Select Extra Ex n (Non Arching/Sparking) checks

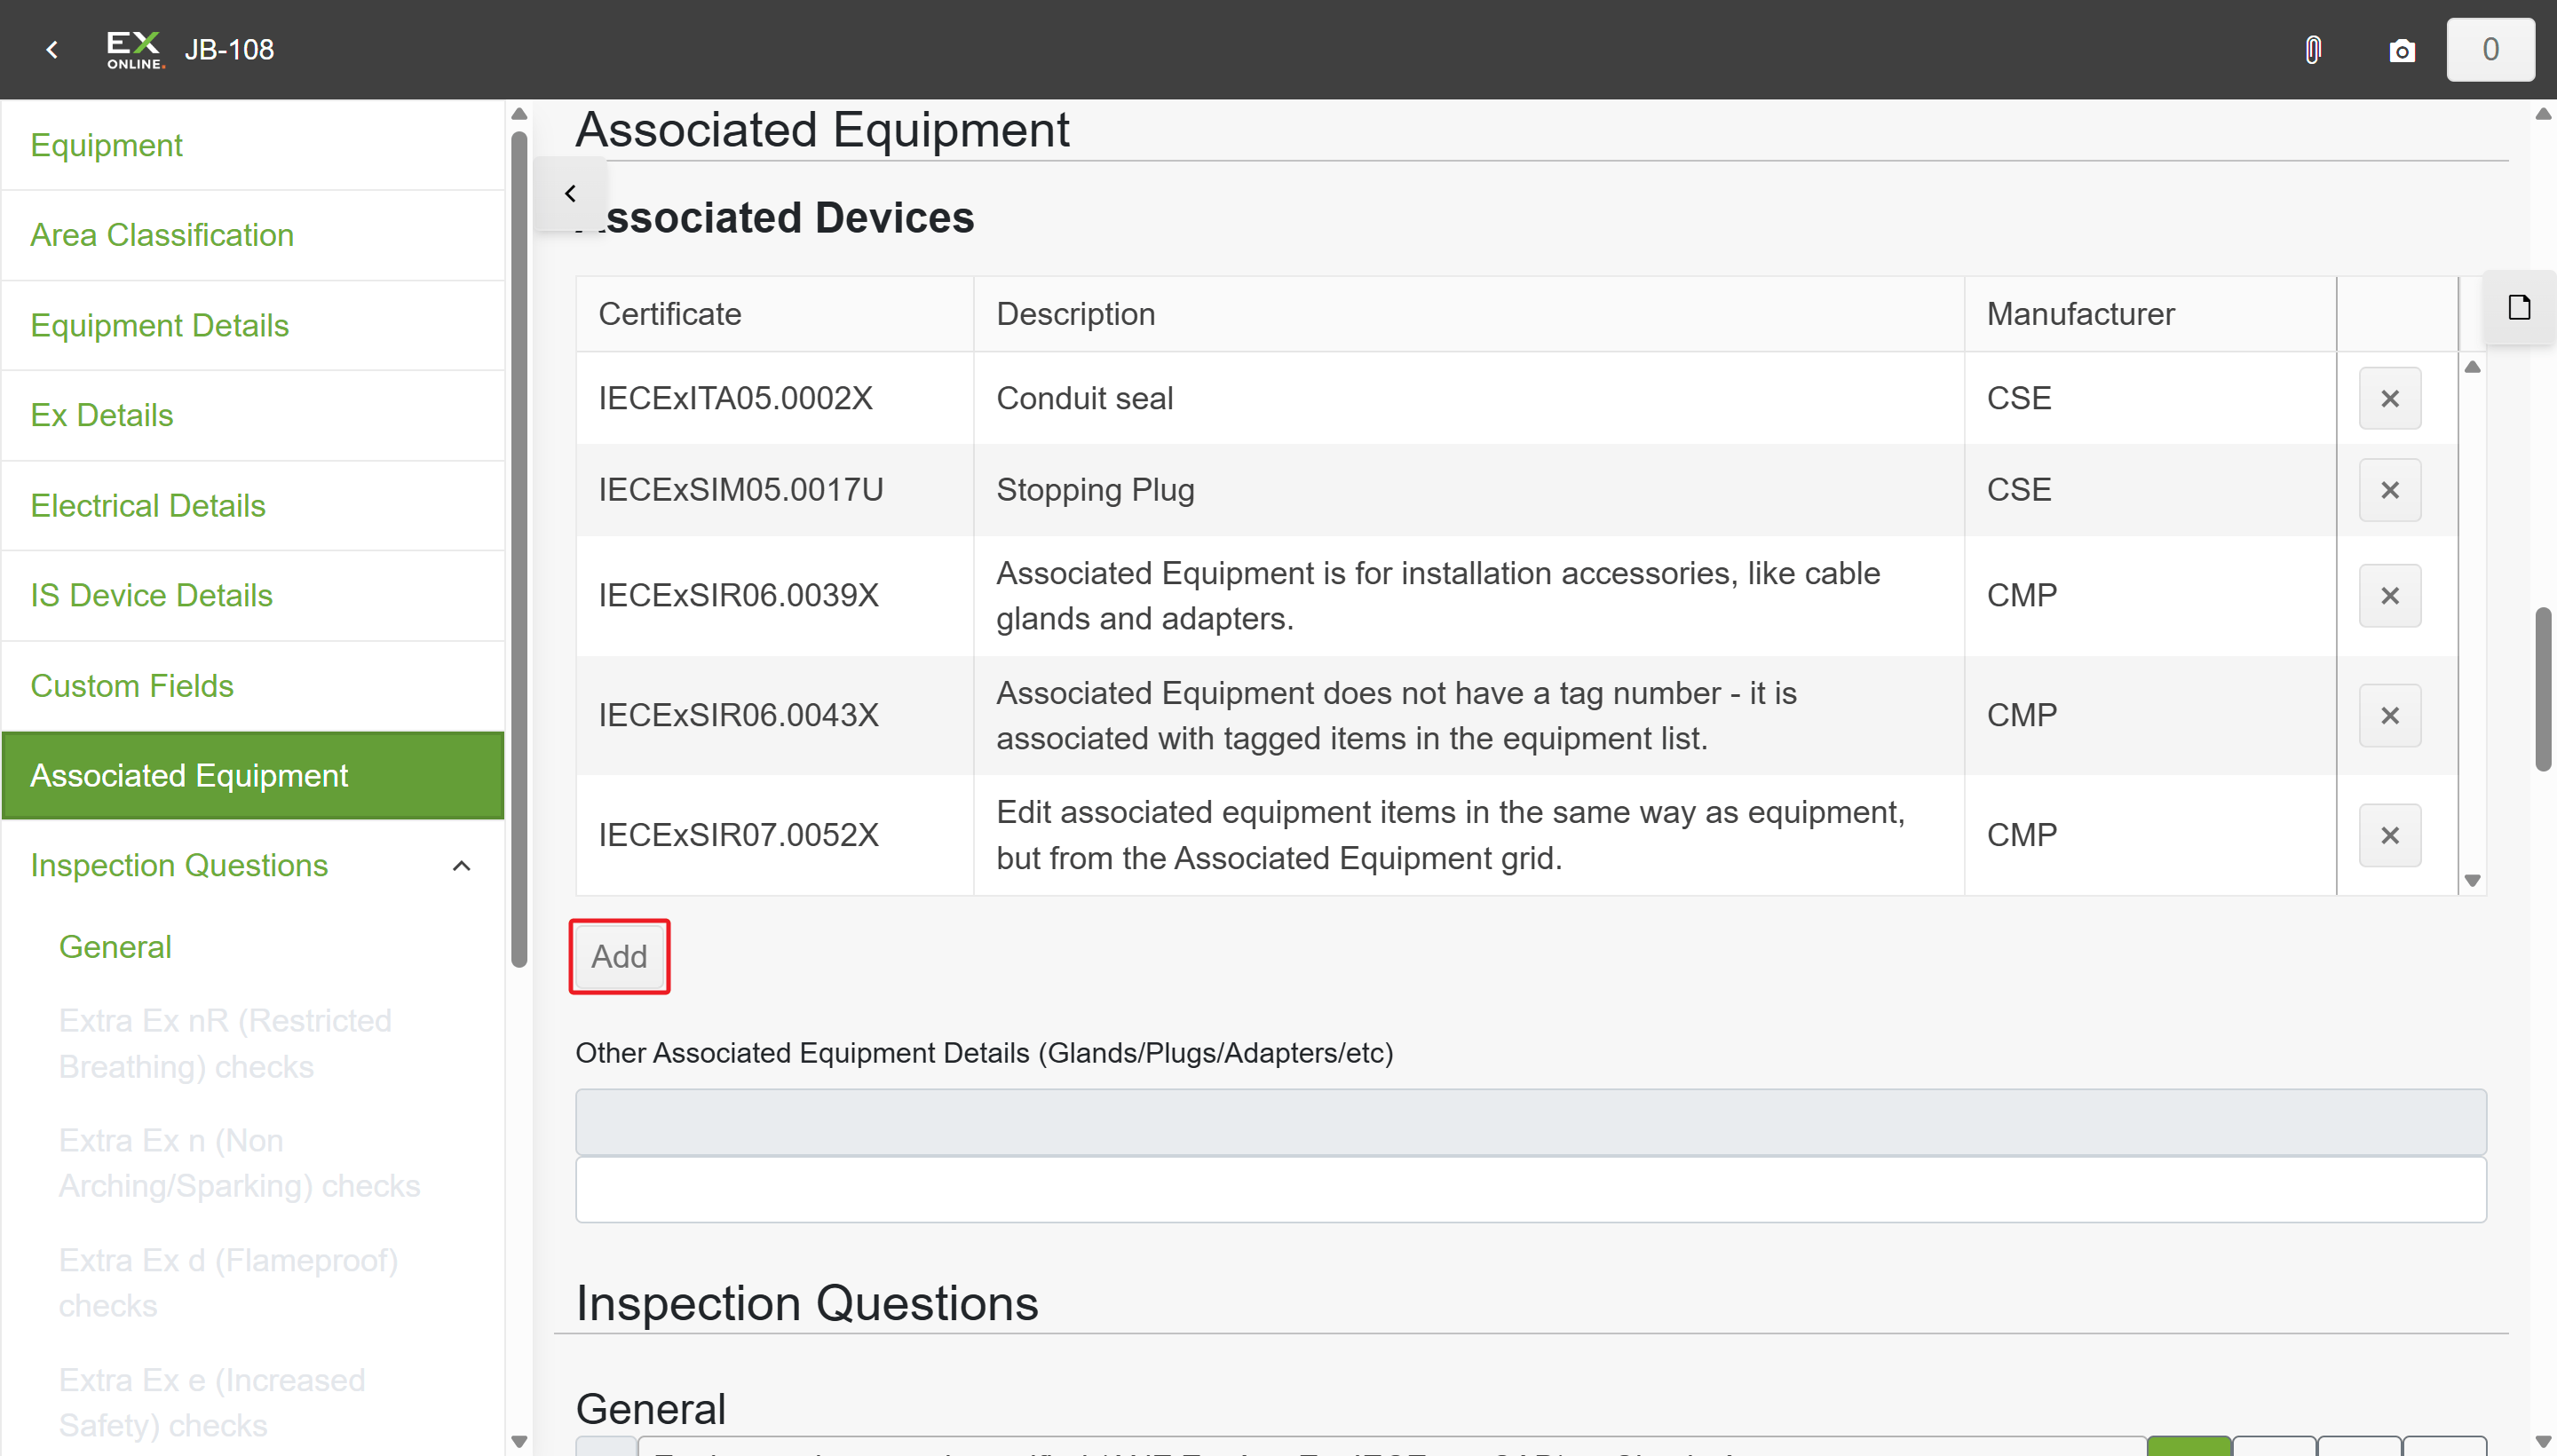(239, 1163)
